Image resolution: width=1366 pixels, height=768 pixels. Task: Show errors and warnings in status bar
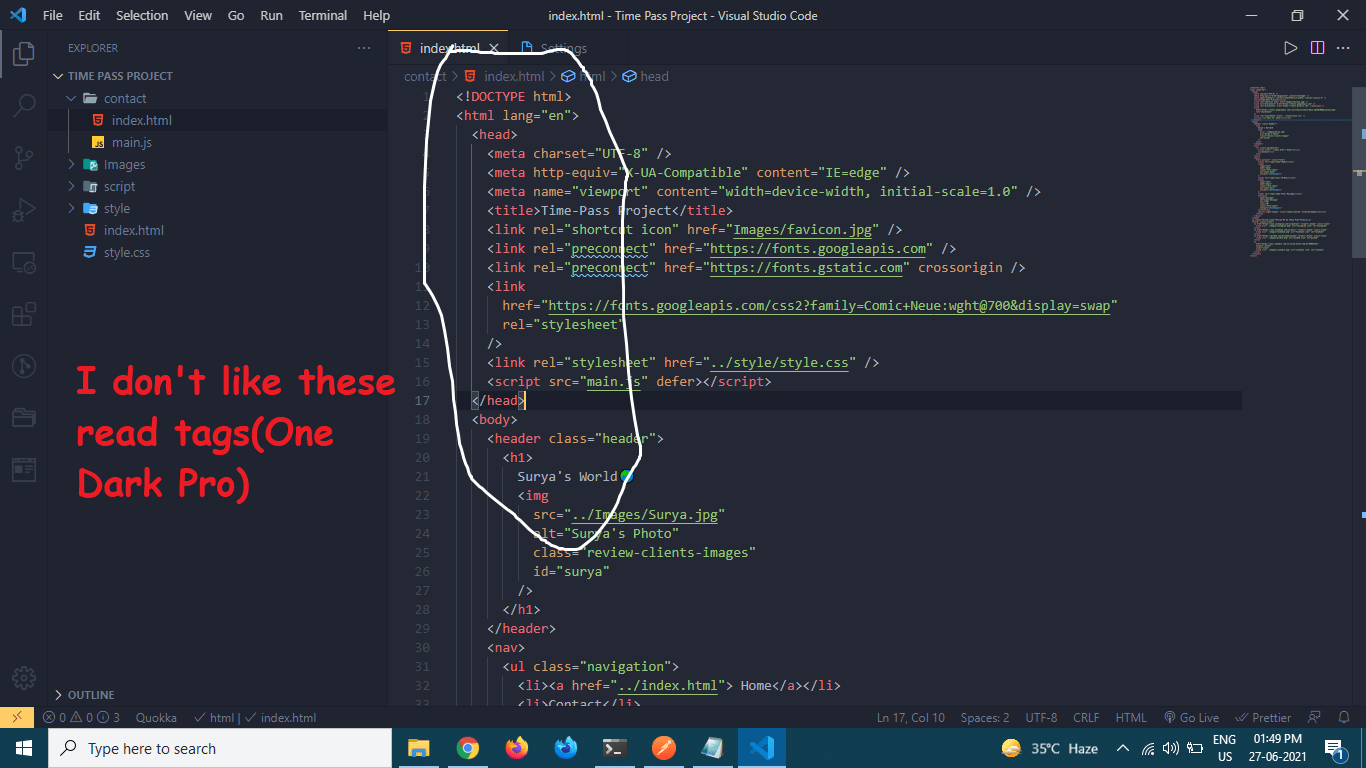[81, 718]
